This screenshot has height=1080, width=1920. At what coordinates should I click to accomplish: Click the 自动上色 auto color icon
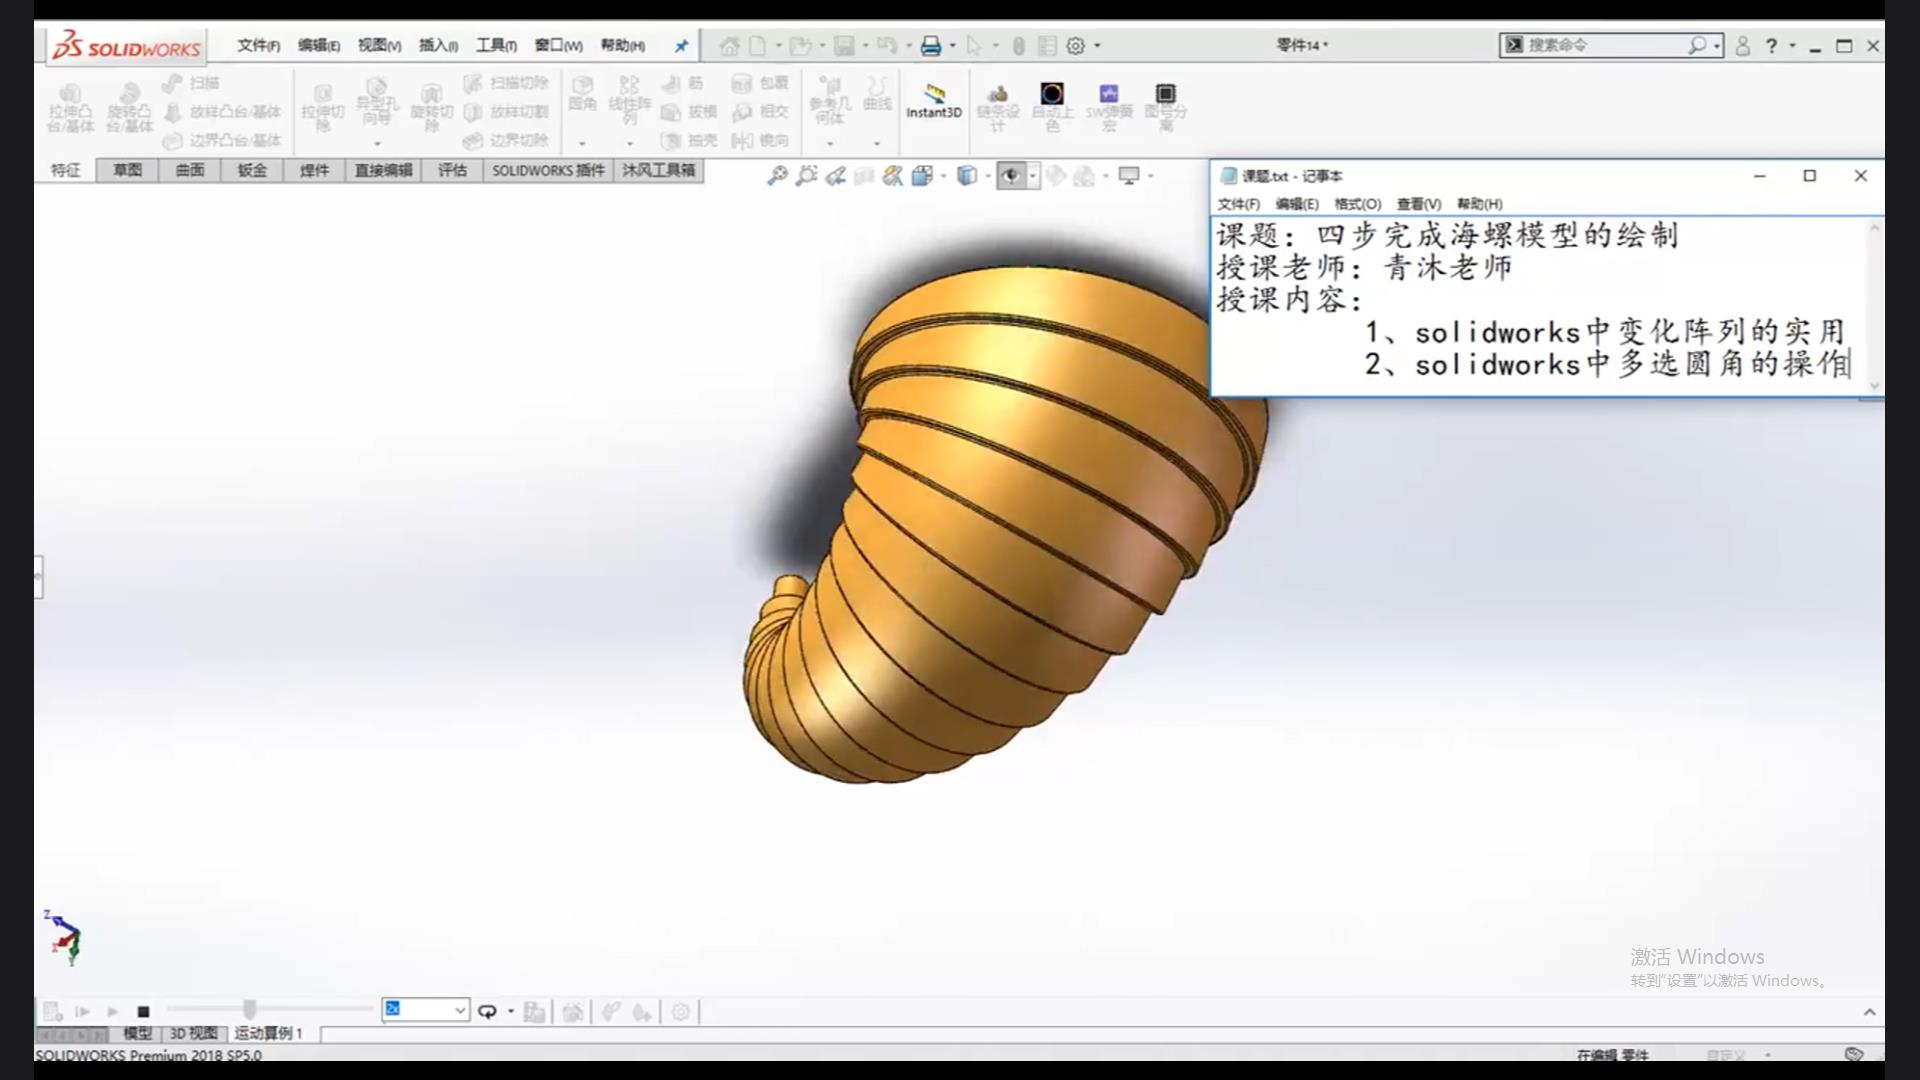coord(1052,107)
